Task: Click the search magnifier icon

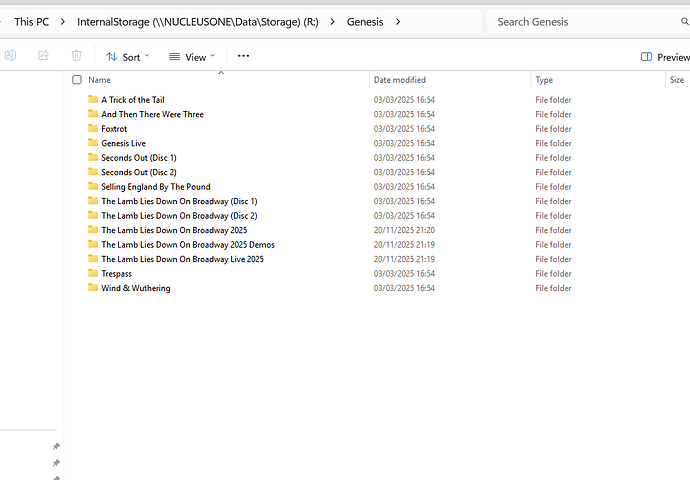Action: coord(685,22)
